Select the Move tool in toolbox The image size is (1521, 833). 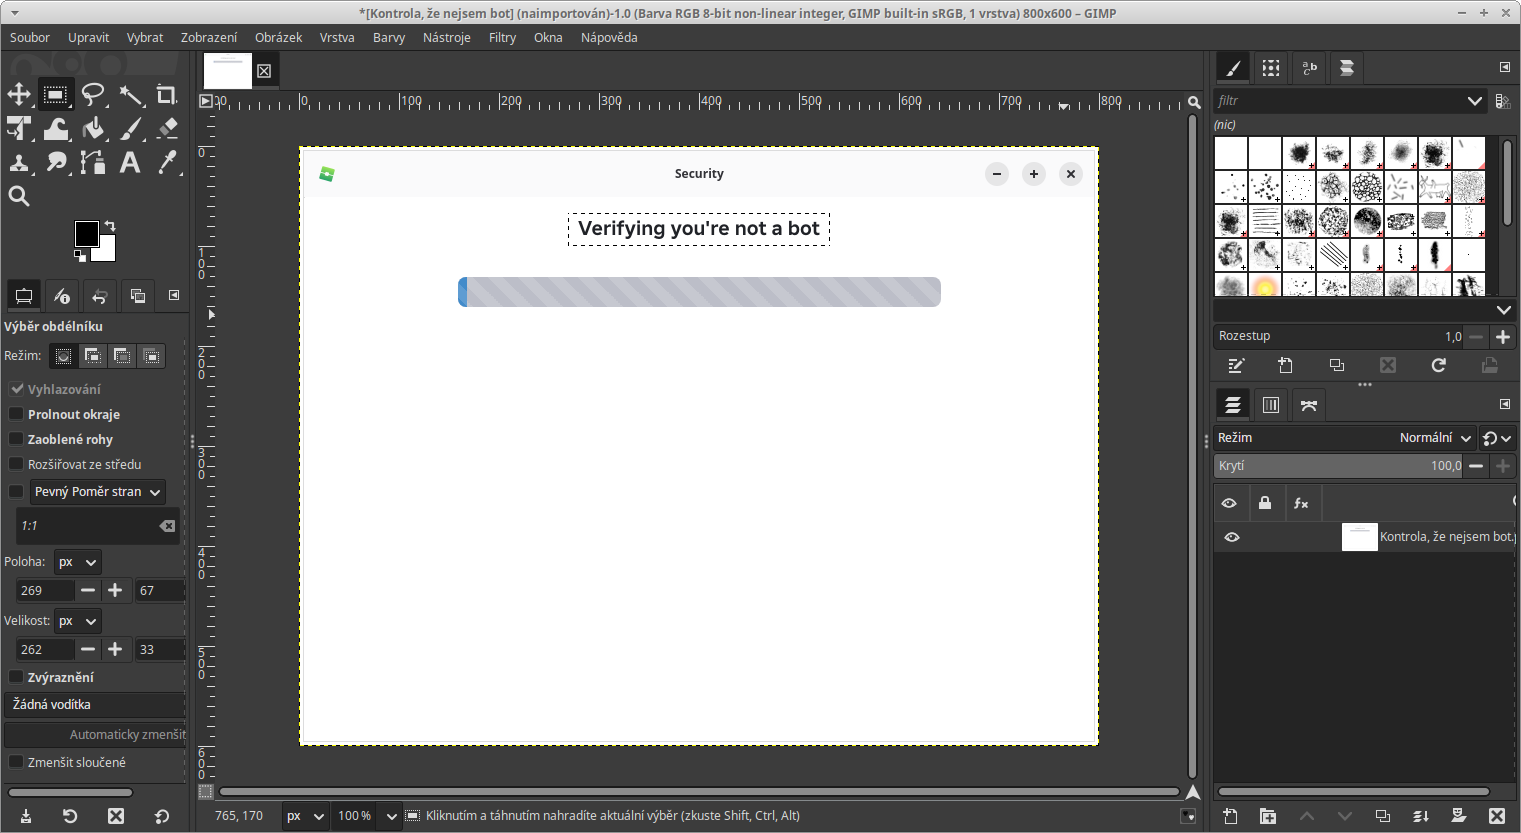[x=19, y=95]
